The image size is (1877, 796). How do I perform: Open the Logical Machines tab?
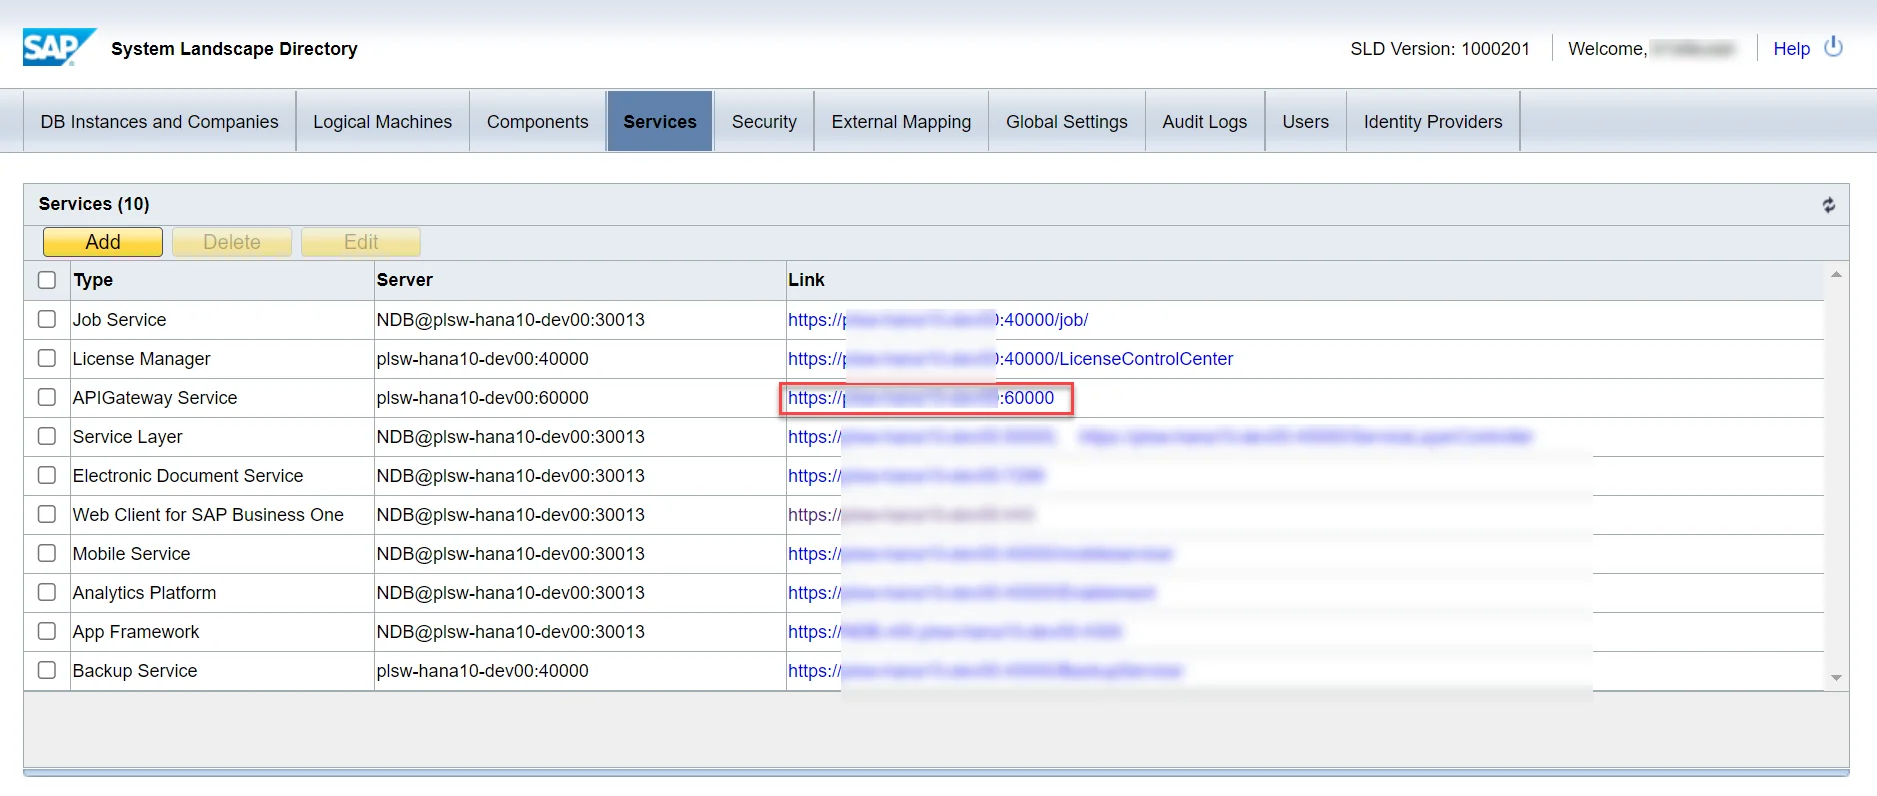[x=382, y=122]
